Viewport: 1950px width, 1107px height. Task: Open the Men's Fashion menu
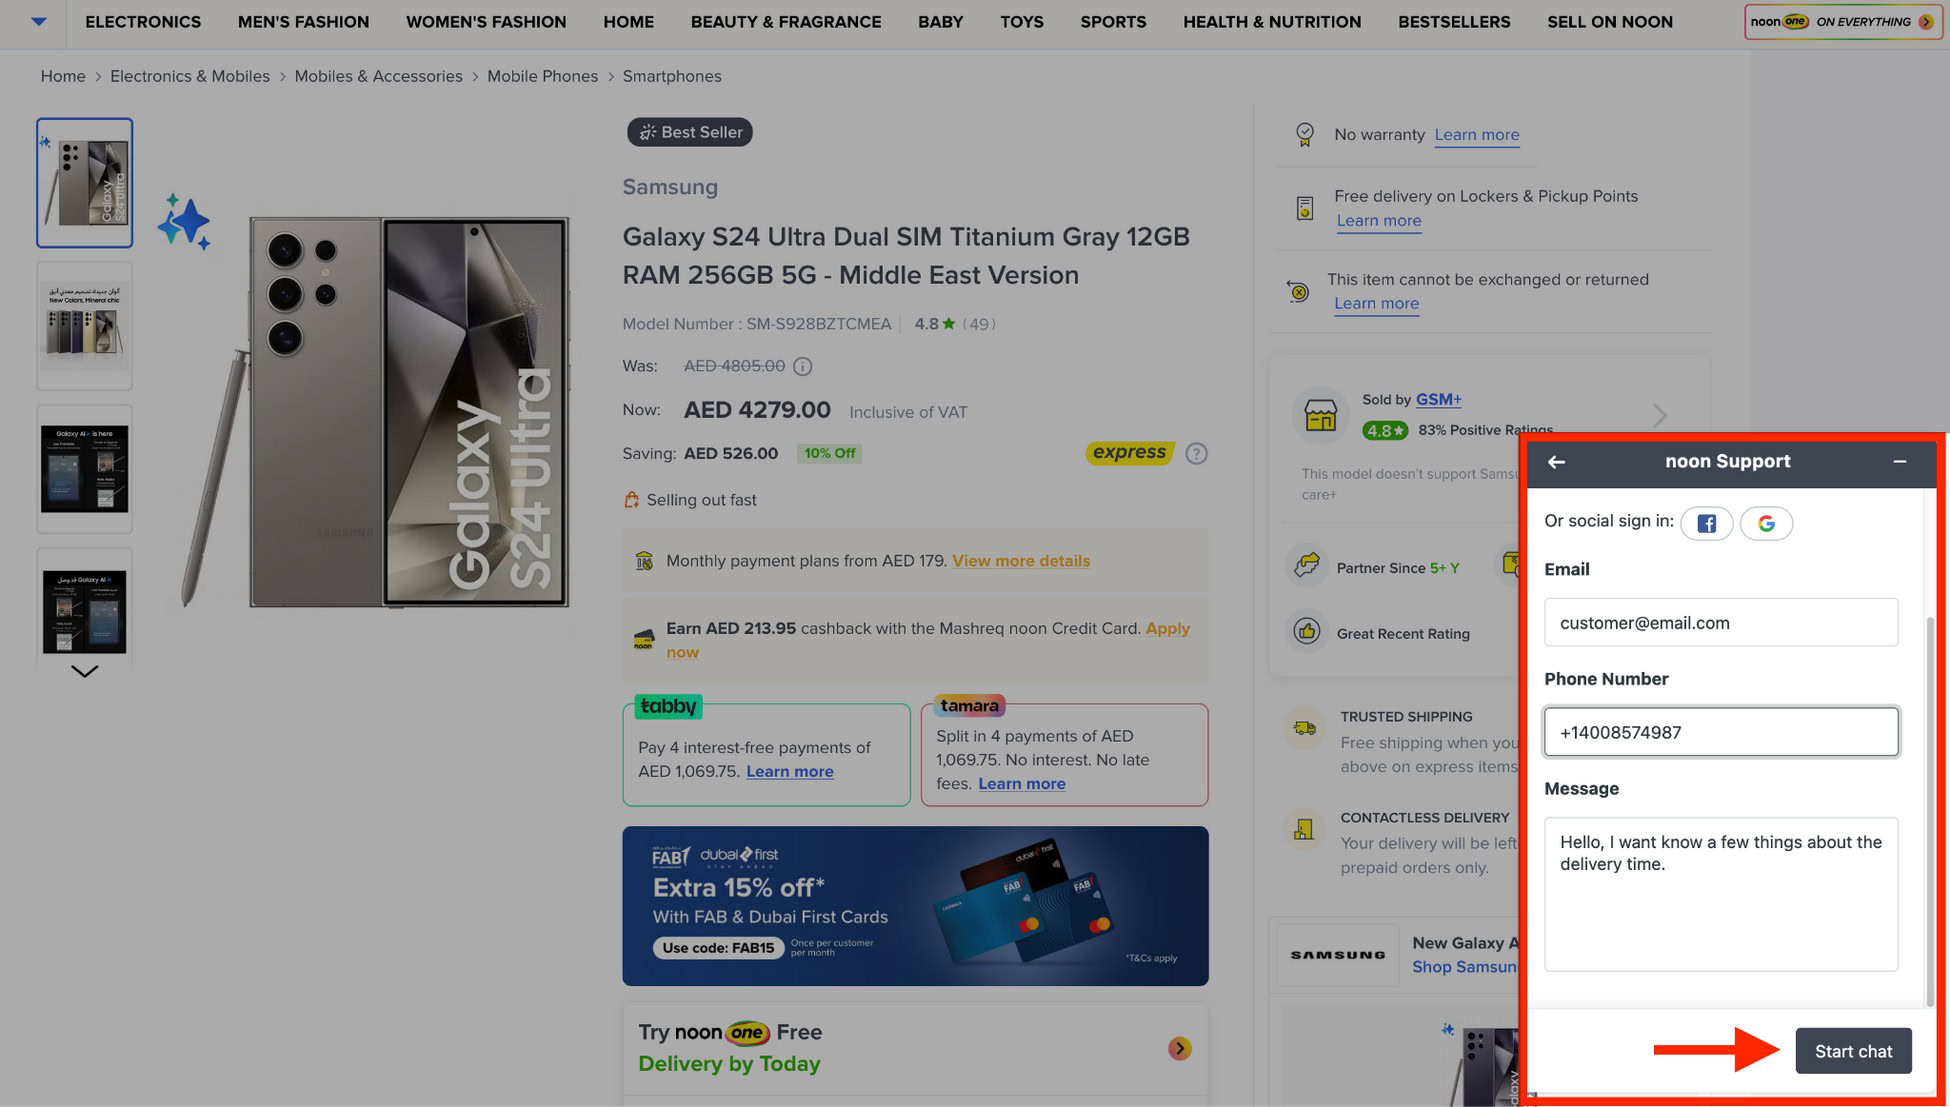tap(303, 22)
